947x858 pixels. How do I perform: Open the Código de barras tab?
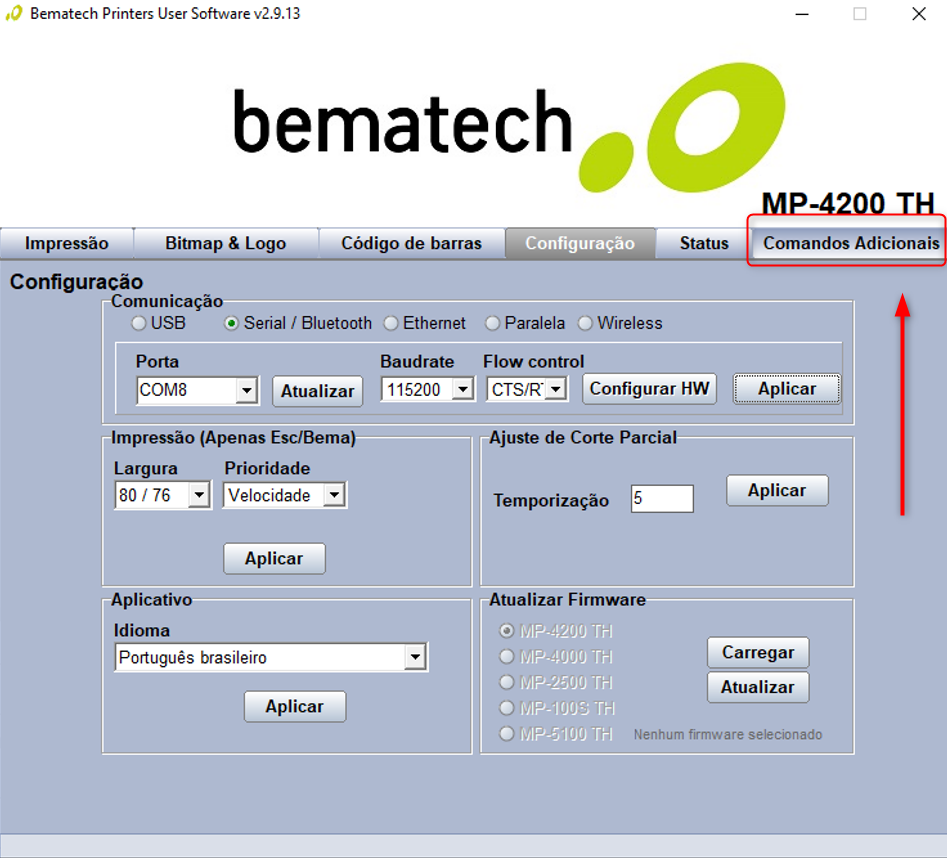coord(411,243)
